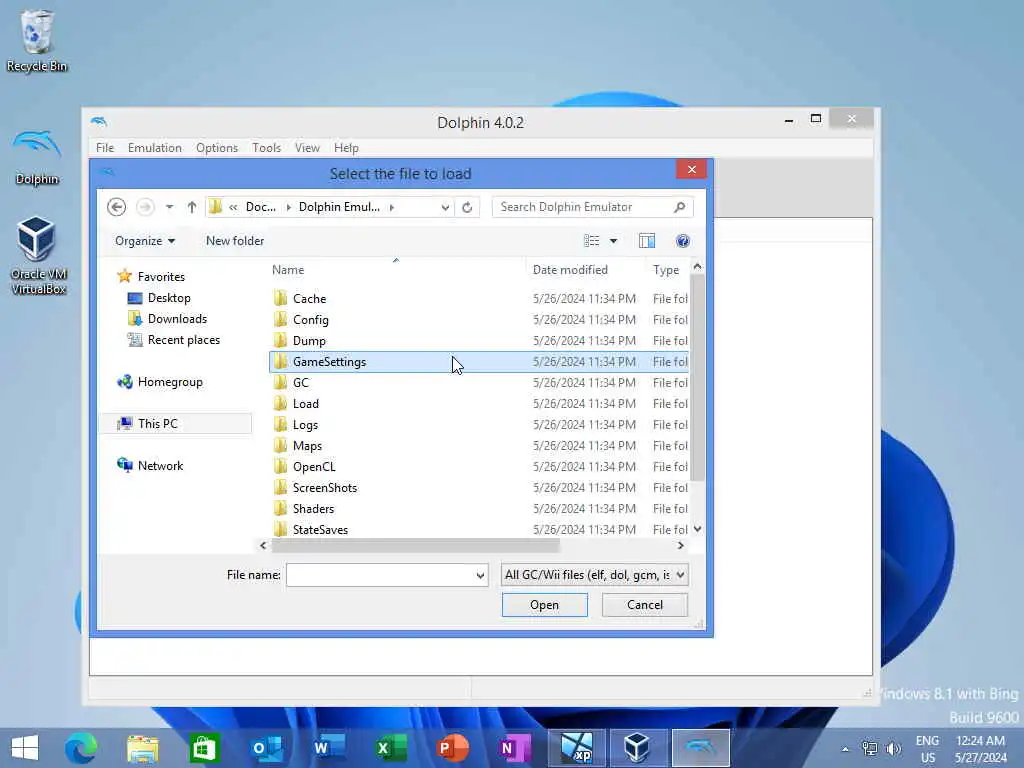The image size is (1024, 768).
Task: Click the Cancel button
Action: click(x=645, y=605)
